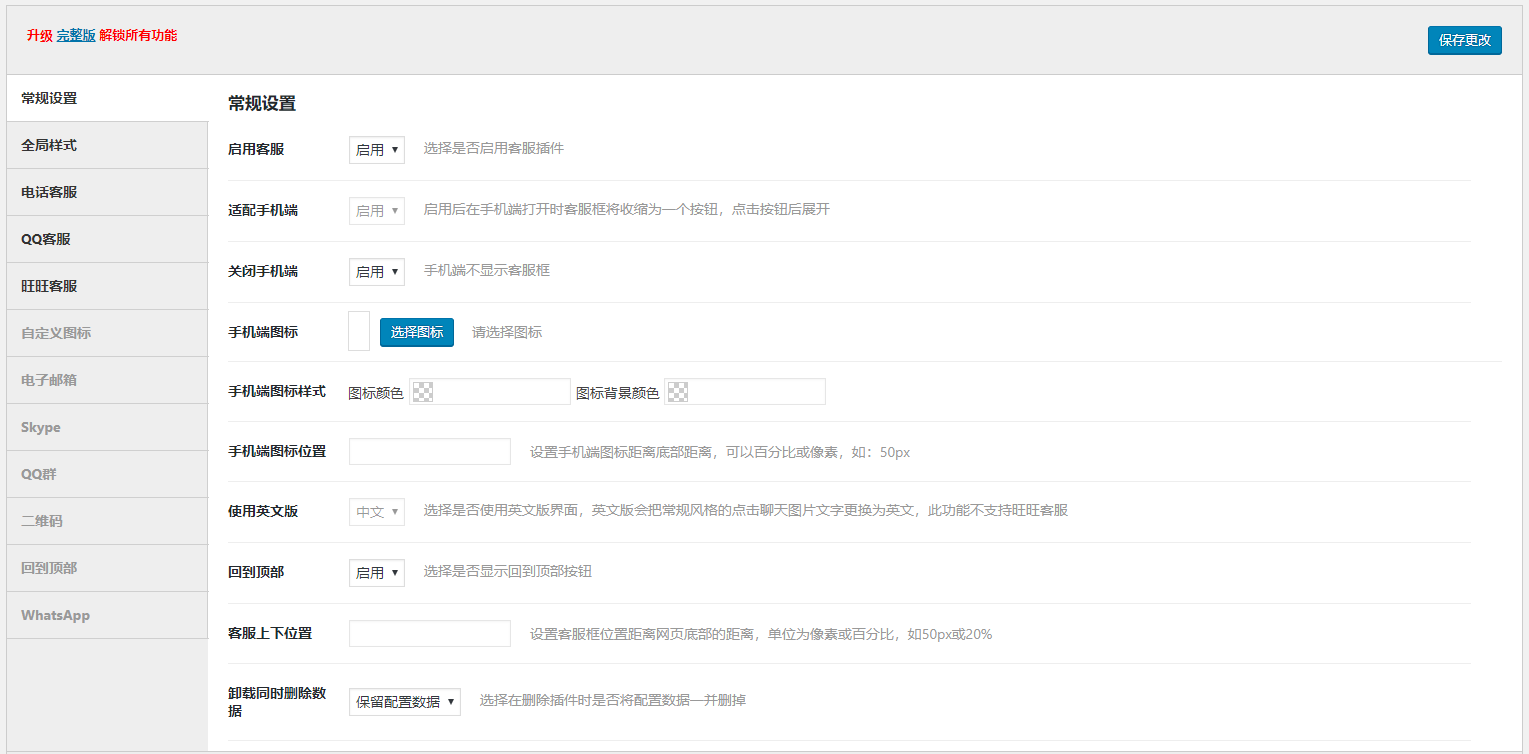Click the 选择是否启用客服插件 description
This screenshot has height=754, width=1529.
[x=494, y=148]
